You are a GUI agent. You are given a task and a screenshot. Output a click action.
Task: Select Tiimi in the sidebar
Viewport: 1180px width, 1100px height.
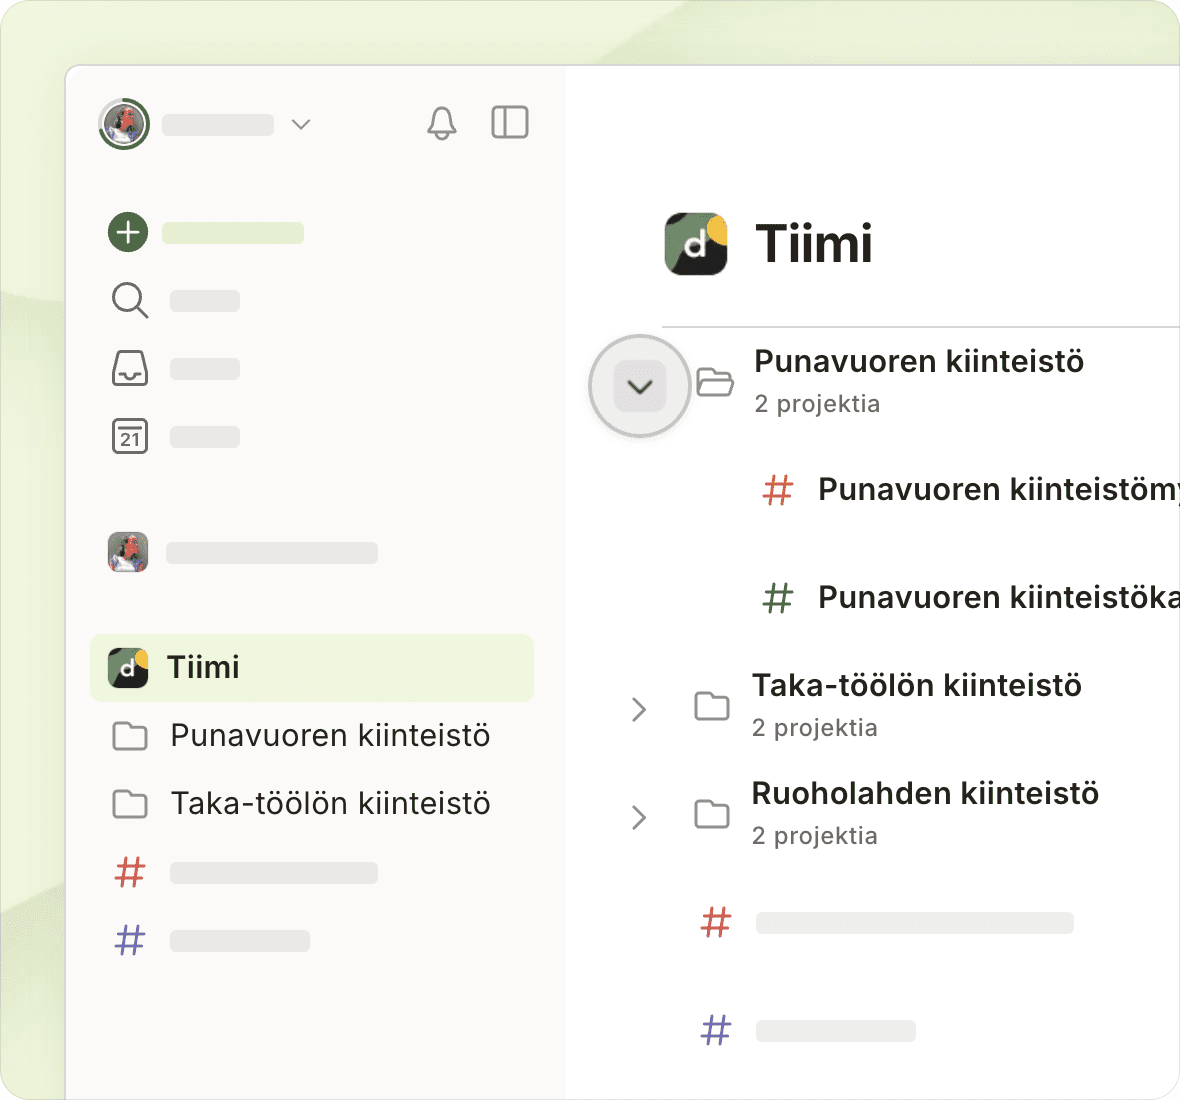(x=311, y=667)
